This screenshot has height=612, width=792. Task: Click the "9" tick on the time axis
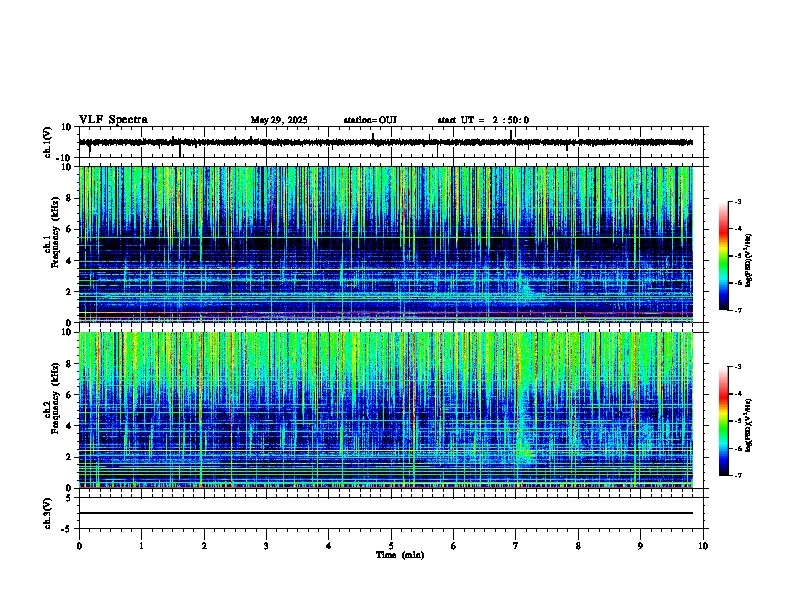point(640,546)
